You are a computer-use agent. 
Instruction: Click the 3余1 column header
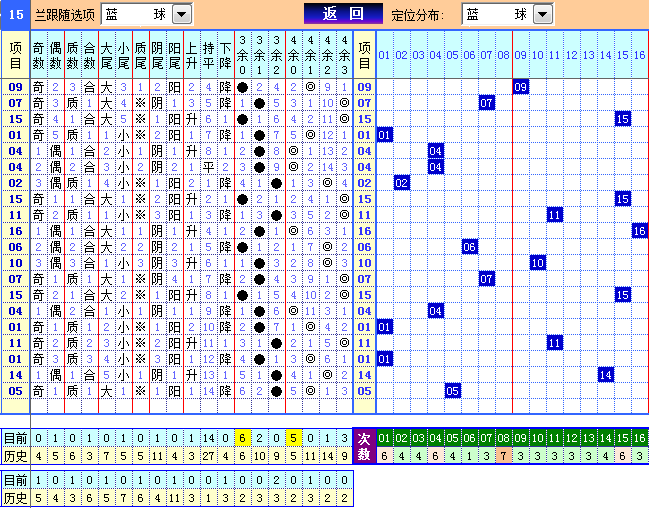260,55
